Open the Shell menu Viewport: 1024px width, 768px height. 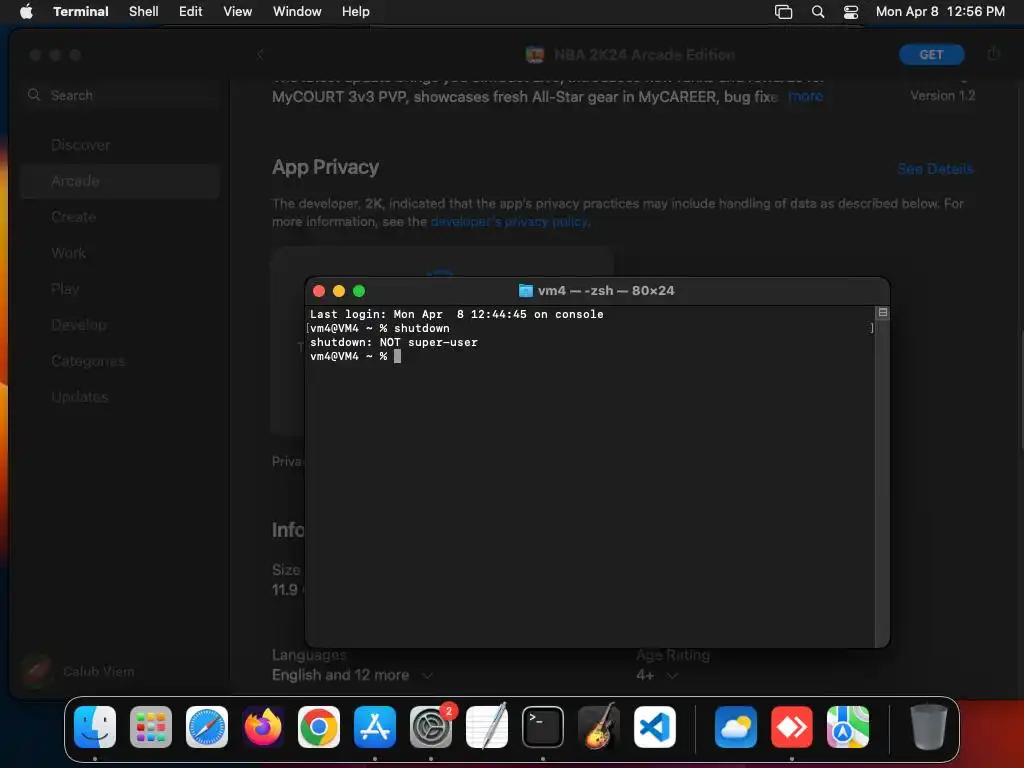[144, 11]
